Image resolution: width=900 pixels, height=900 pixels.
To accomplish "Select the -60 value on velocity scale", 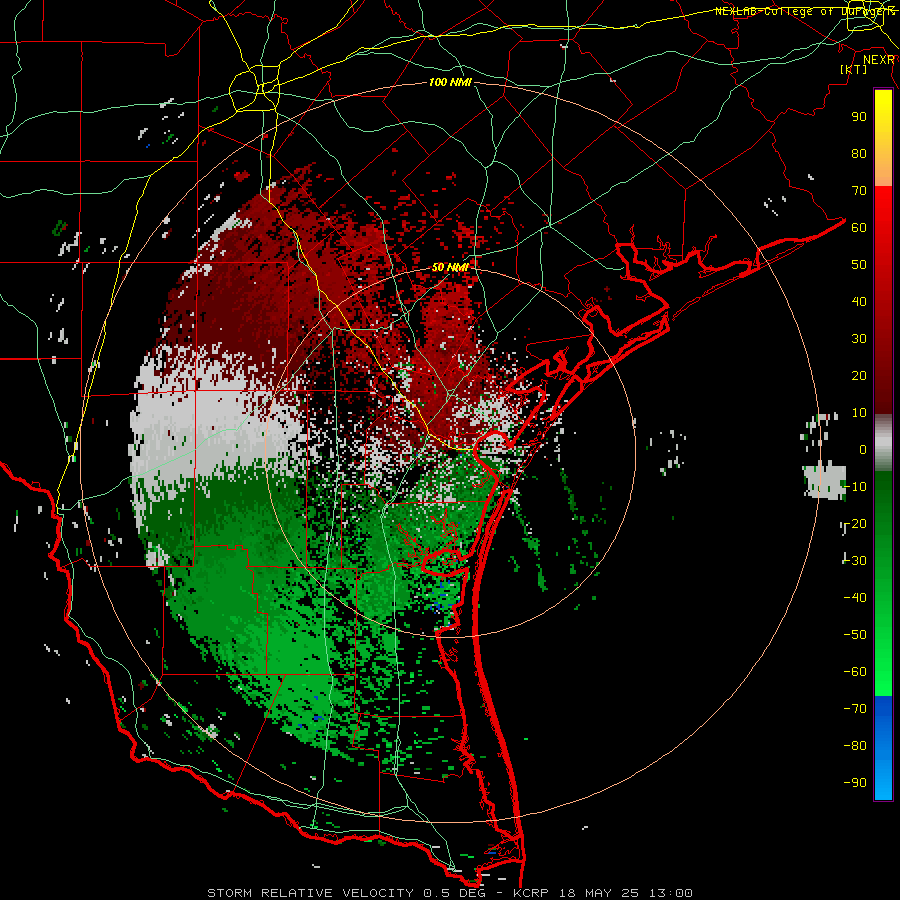I will pos(855,672).
